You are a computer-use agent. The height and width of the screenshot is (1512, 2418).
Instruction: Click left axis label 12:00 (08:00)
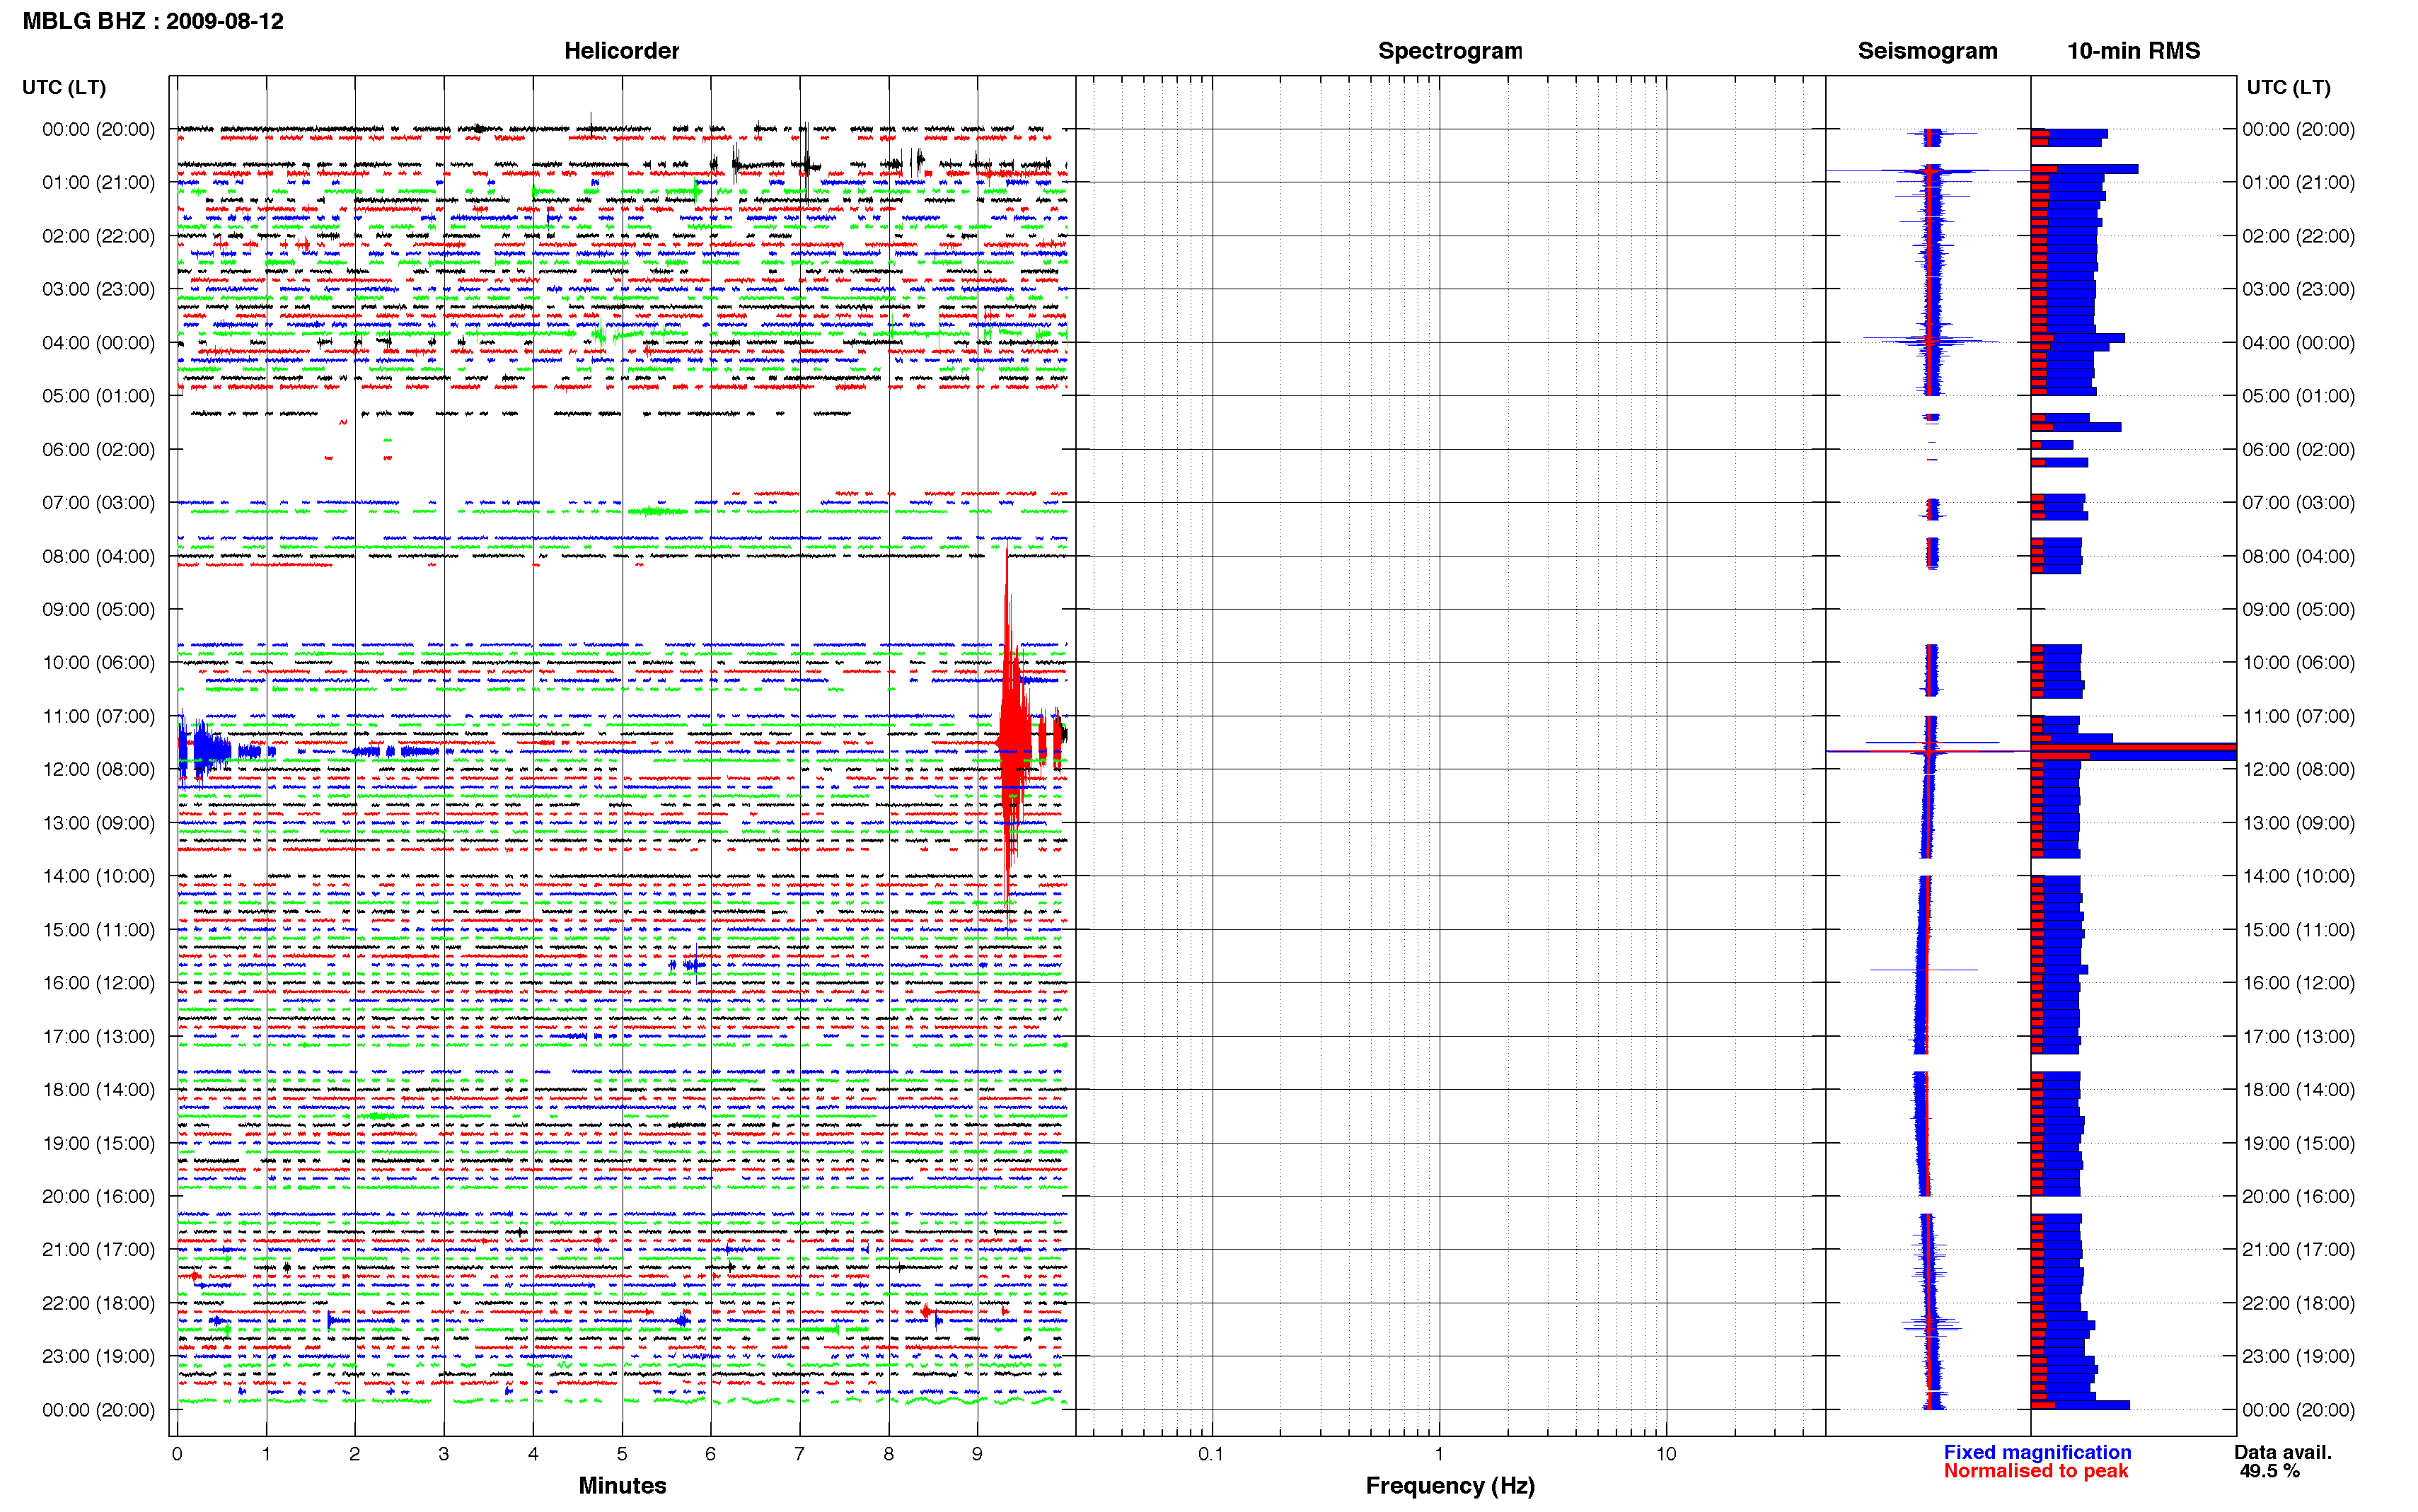point(99,769)
